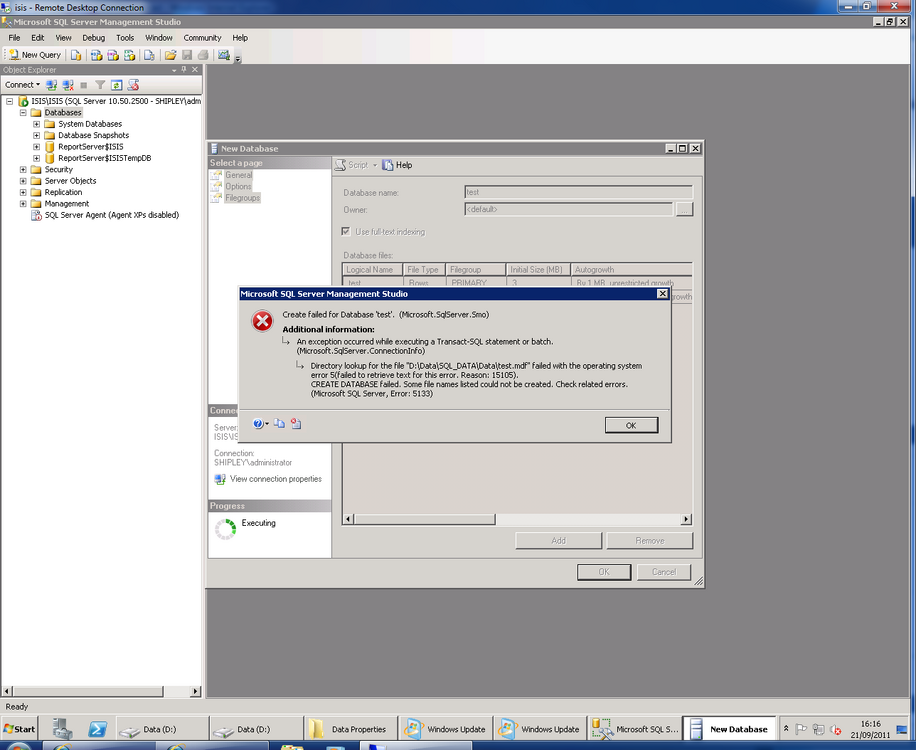Click the copy message text icon
Viewport: 916px width, 750px height.
tap(279, 424)
